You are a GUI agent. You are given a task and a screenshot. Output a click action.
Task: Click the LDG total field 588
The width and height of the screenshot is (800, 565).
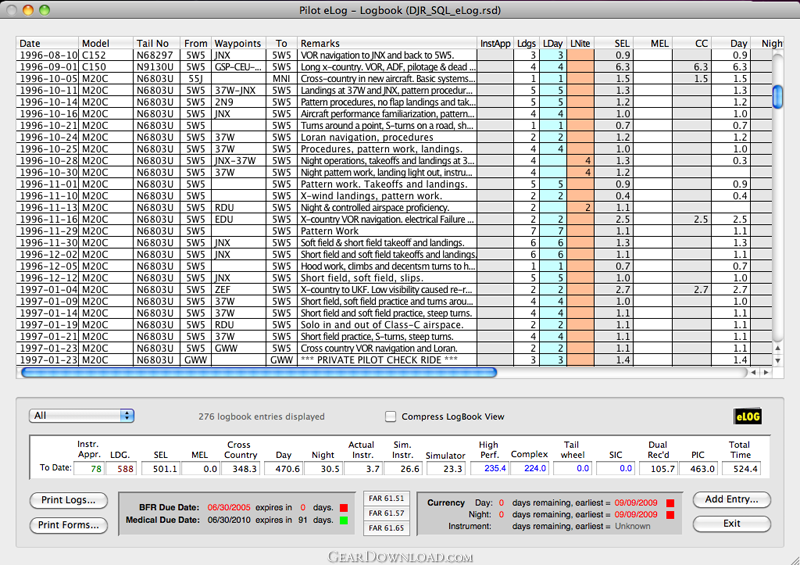point(121,469)
